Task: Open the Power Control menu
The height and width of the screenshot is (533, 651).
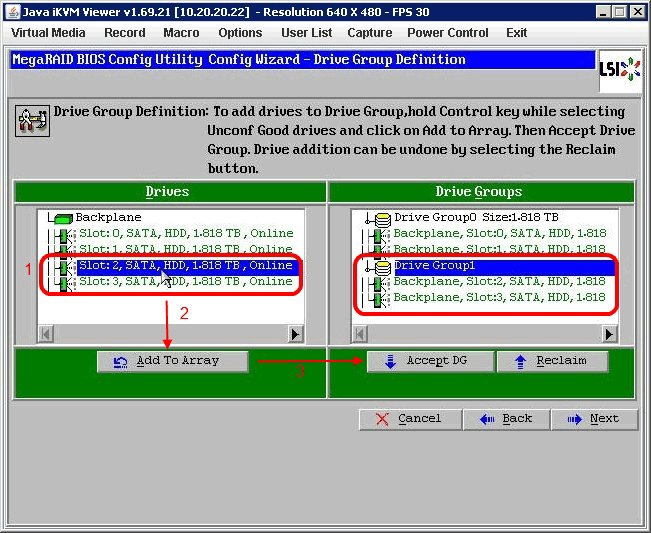Action: coord(448,33)
